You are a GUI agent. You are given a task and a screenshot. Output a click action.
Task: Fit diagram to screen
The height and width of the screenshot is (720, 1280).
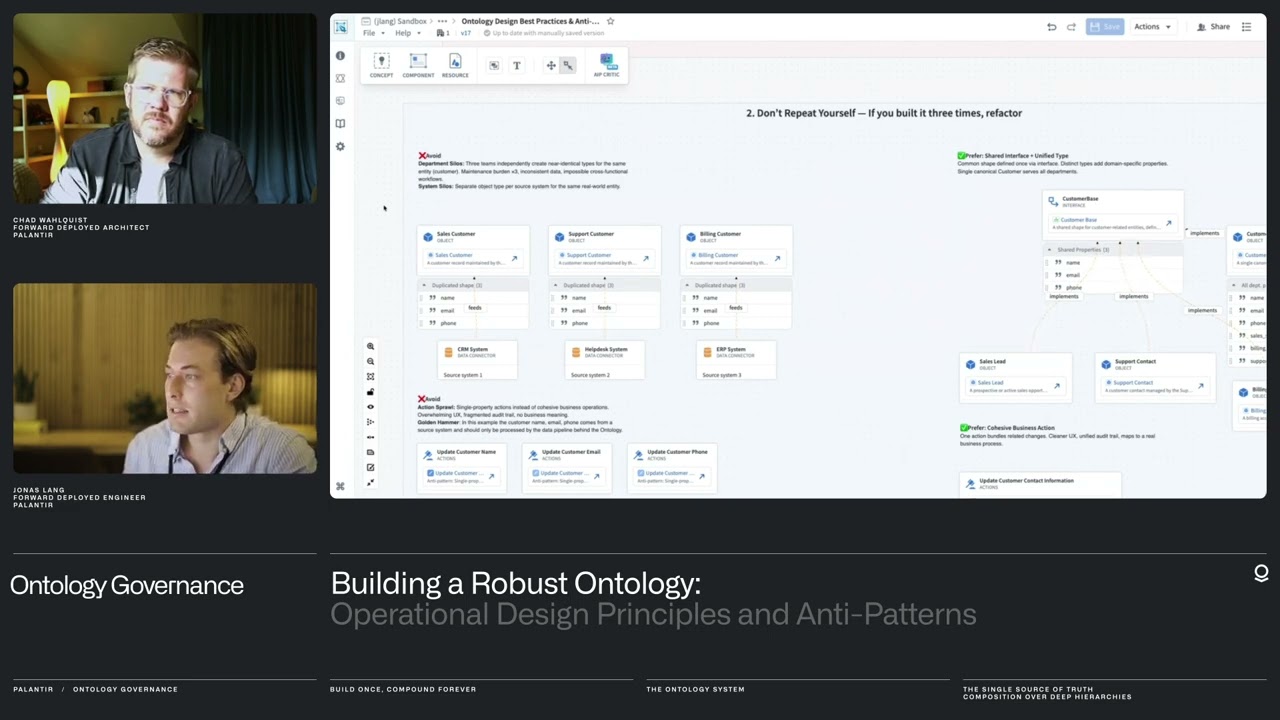click(371, 377)
